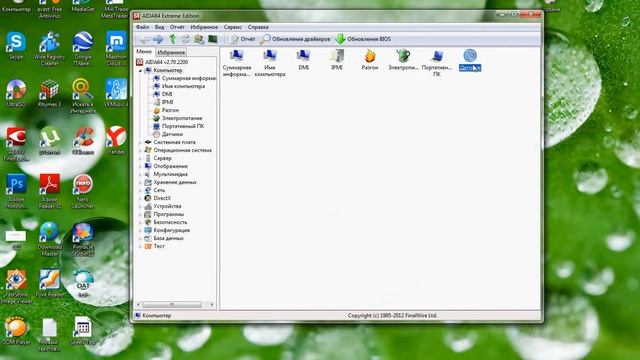This screenshot has width=640, height=360.
Task: Click the green Up arrow toolbar icon
Action: (173, 39)
